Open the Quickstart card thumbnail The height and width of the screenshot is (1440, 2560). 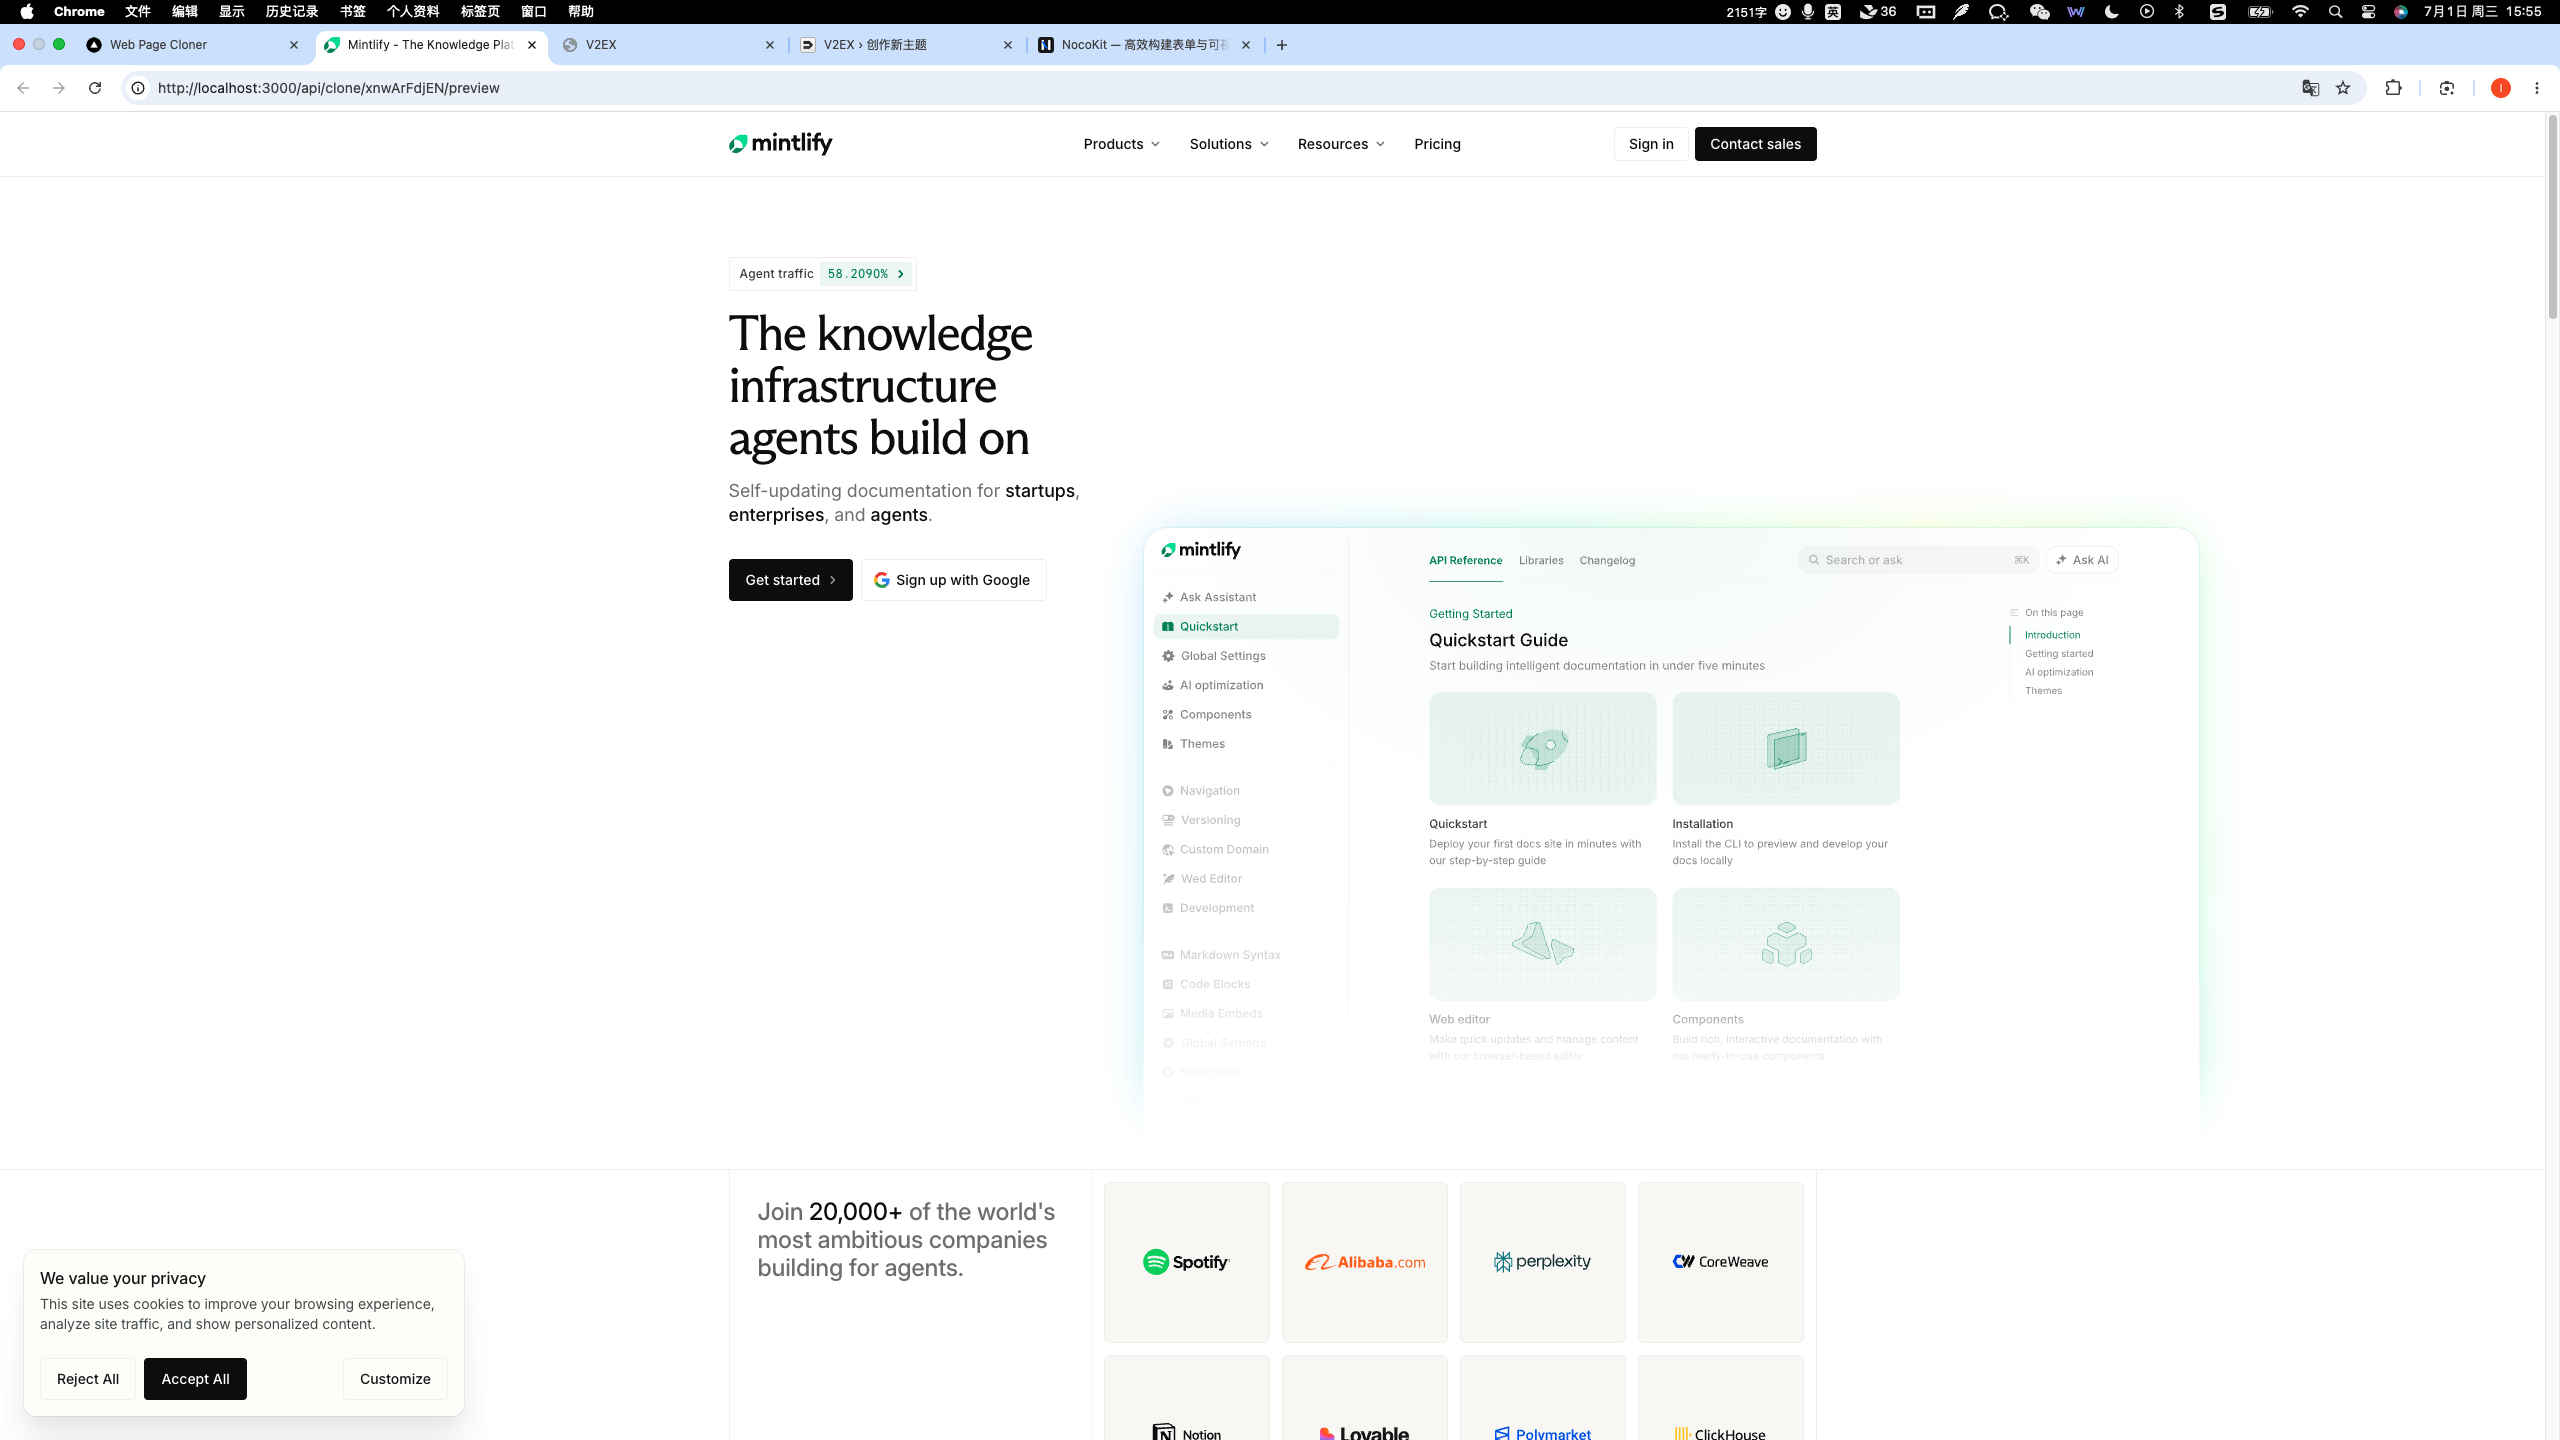1542,748
